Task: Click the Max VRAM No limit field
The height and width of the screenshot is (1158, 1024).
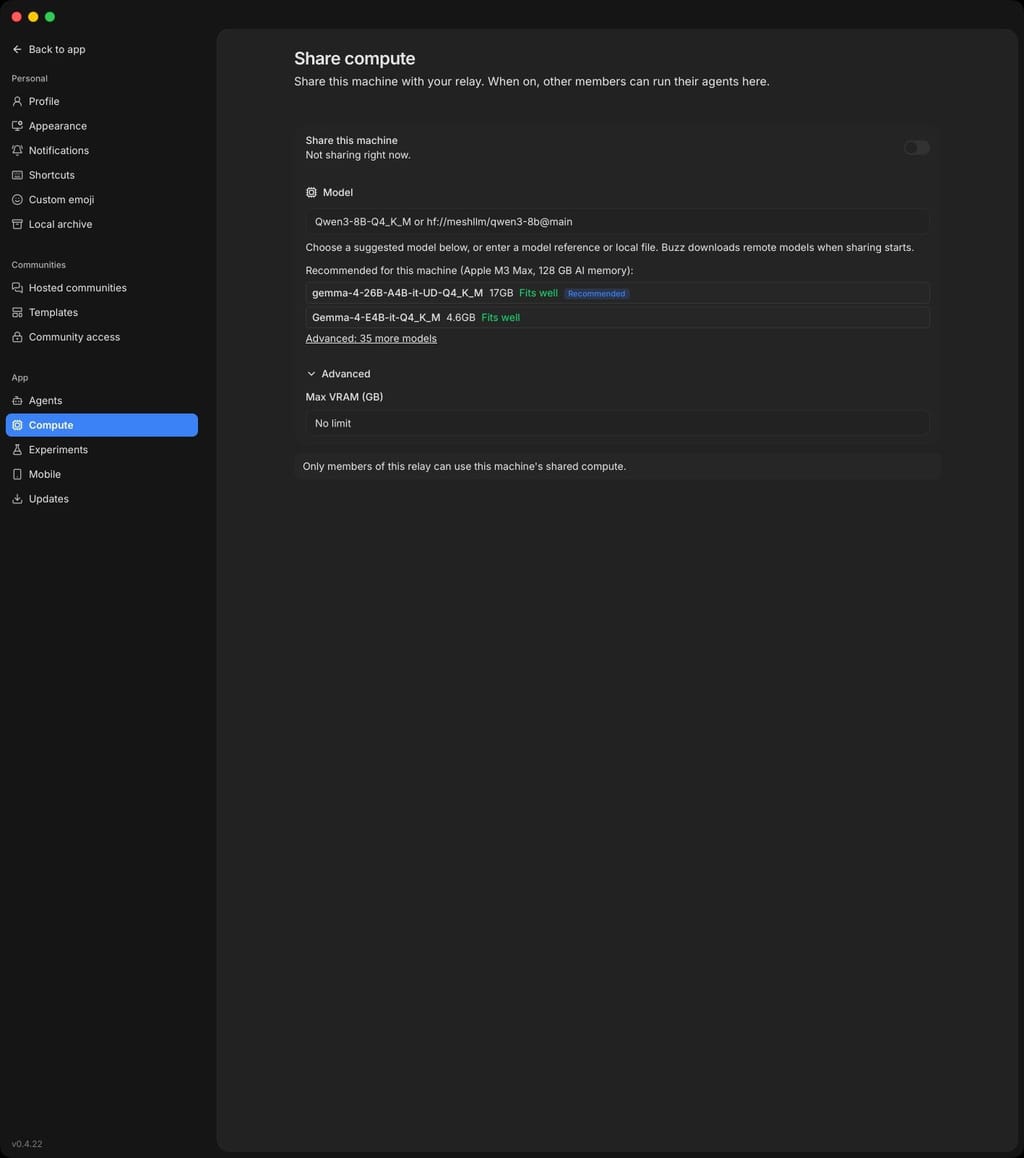Action: coord(617,423)
